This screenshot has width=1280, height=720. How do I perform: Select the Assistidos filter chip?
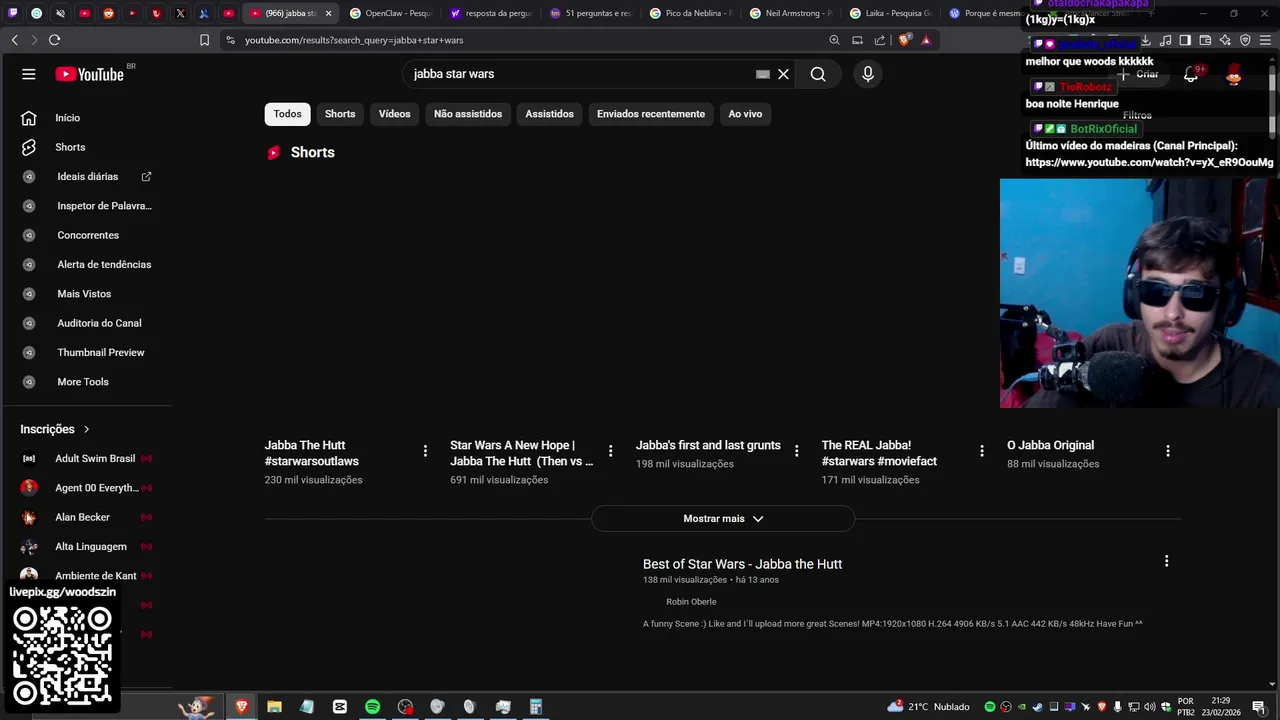coord(550,114)
